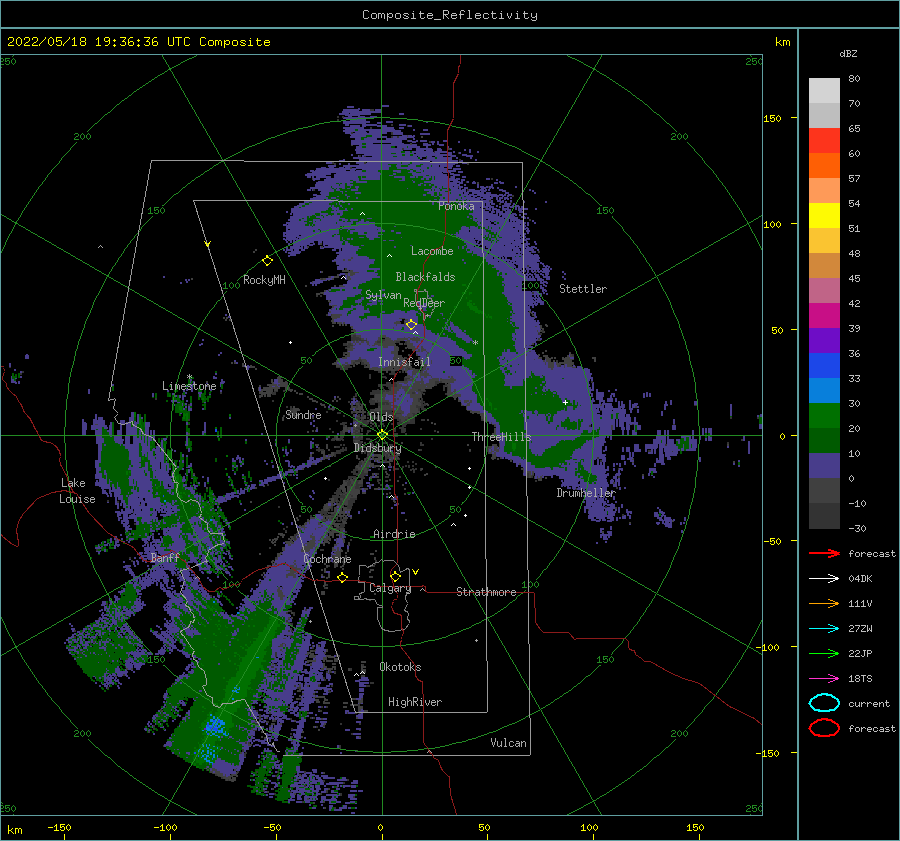Click the Cochrane city label
This screenshot has width=900, height=841.
(327, 559)
